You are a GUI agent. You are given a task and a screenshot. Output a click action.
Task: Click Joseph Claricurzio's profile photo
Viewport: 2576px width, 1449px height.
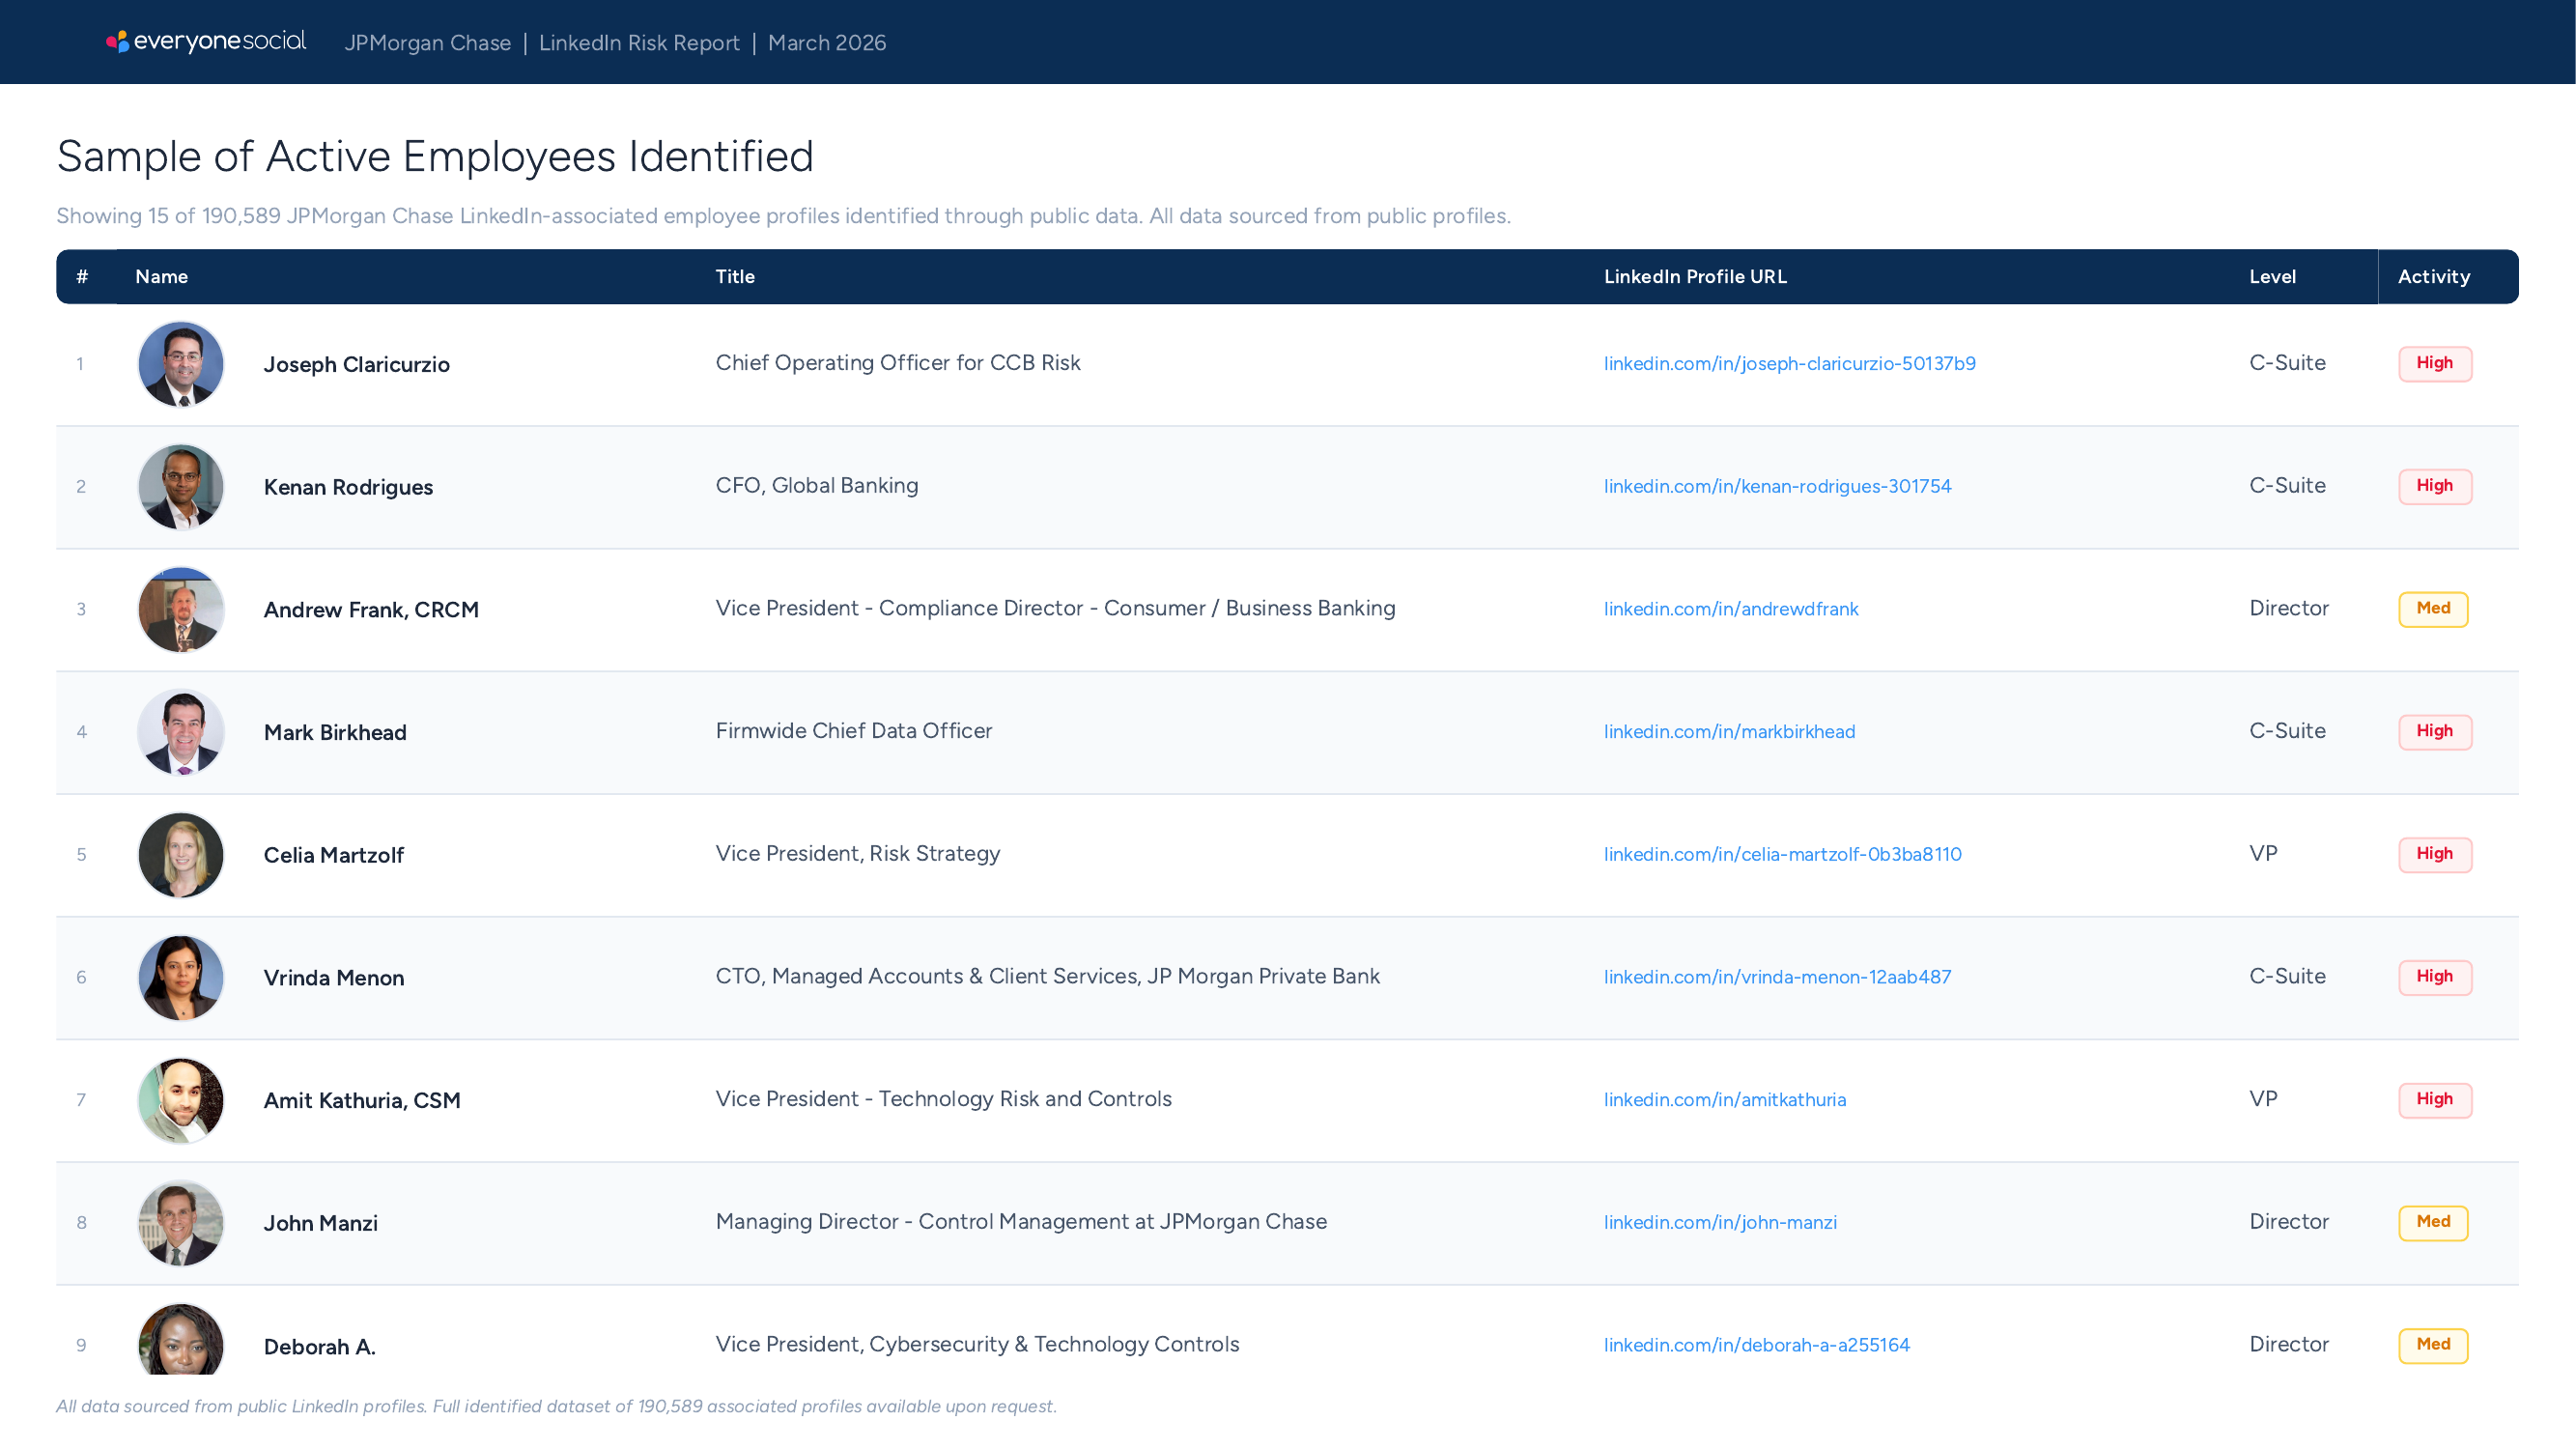coord(181,364)
